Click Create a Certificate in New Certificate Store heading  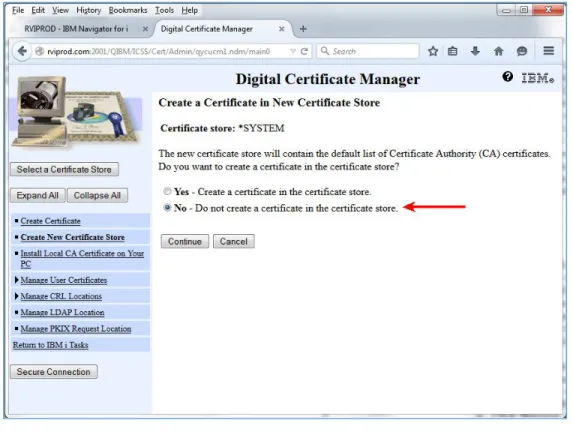pyautogui.click(x=269, y=102)
